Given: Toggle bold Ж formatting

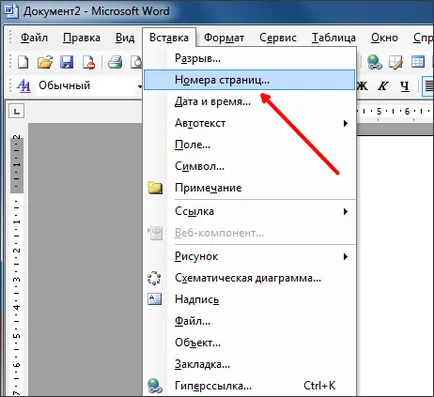Looking at the screenshot, I should (x=362, y=86).
